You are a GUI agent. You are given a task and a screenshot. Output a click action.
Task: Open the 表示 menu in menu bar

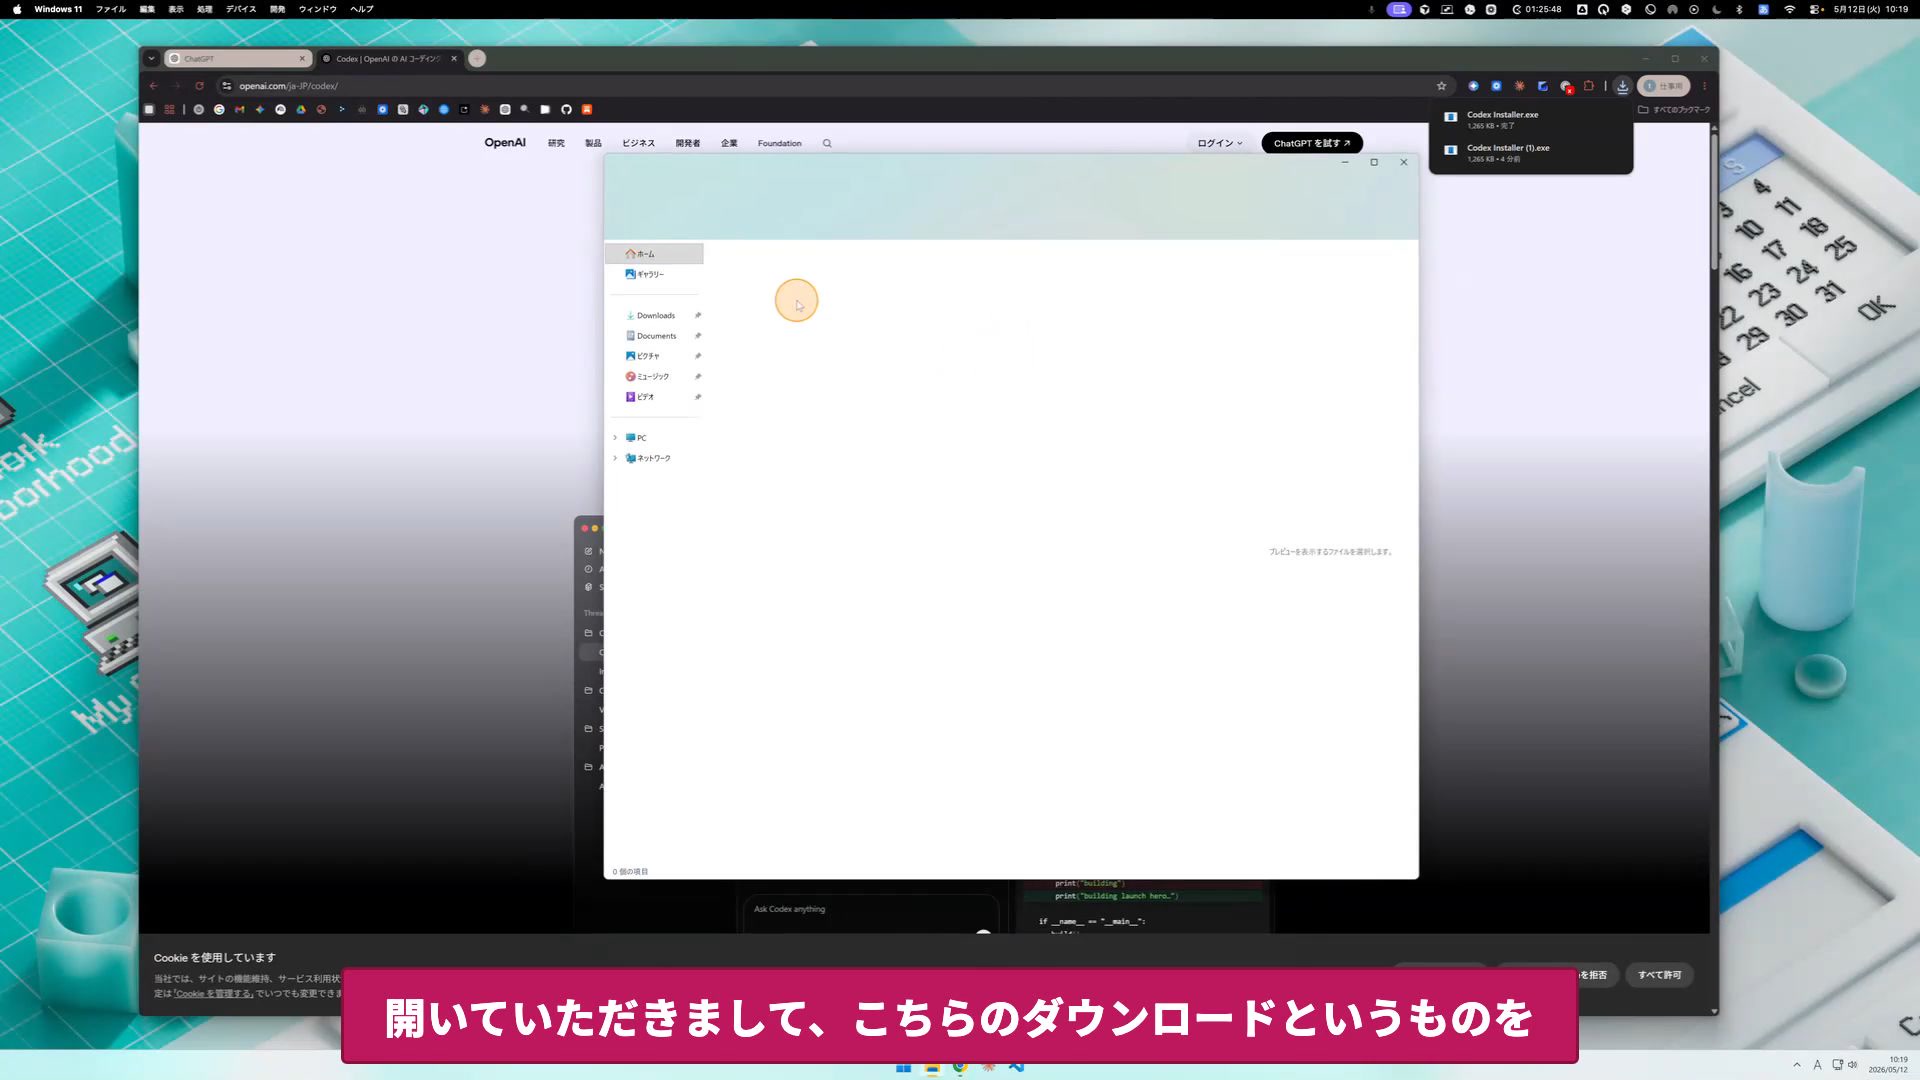pos(176,9)
